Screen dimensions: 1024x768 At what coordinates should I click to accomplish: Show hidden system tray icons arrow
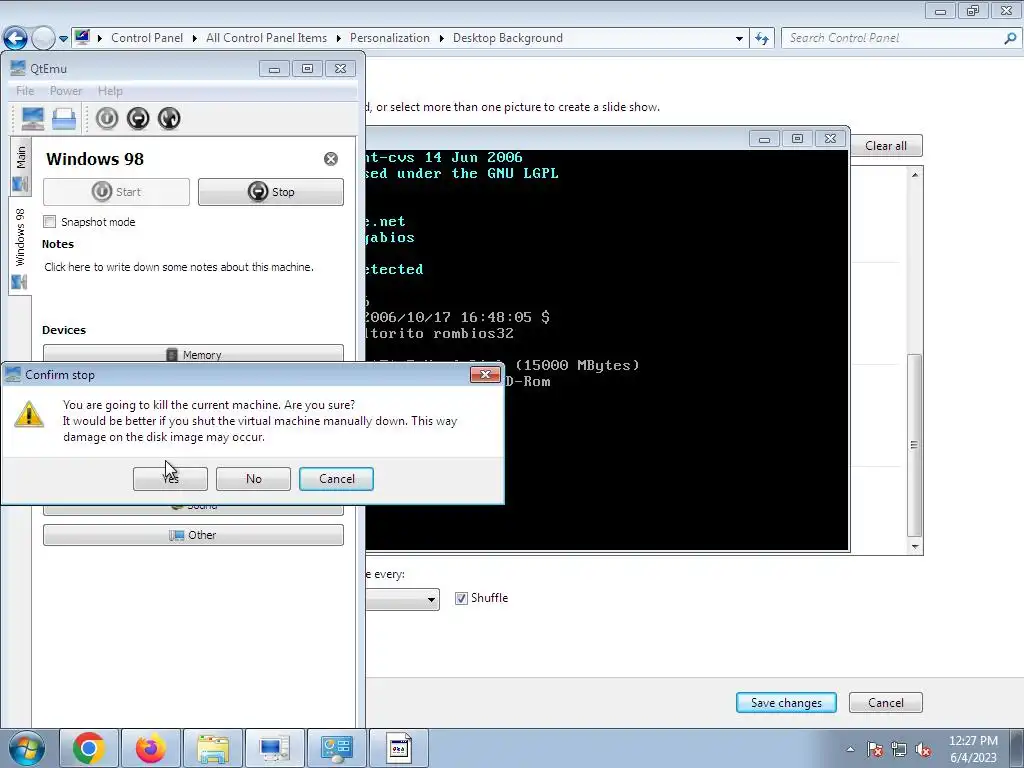tap(850, 749)
